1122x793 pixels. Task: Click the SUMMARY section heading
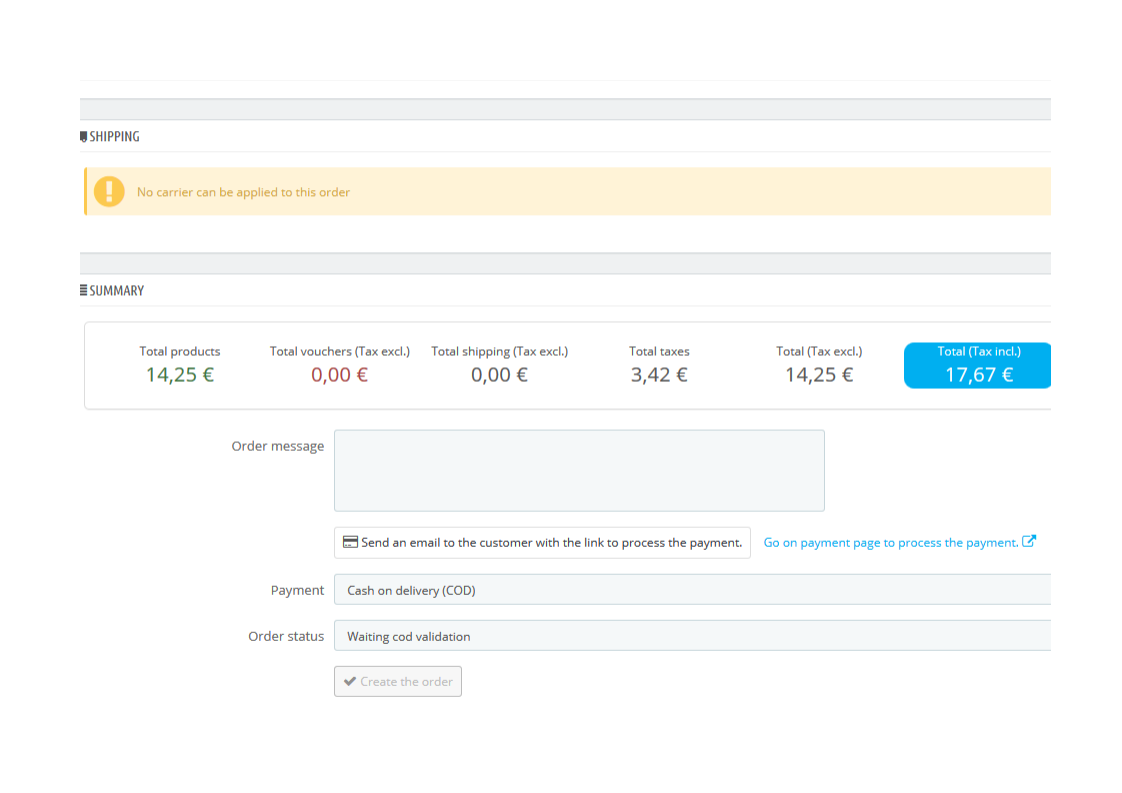[117, 291]
